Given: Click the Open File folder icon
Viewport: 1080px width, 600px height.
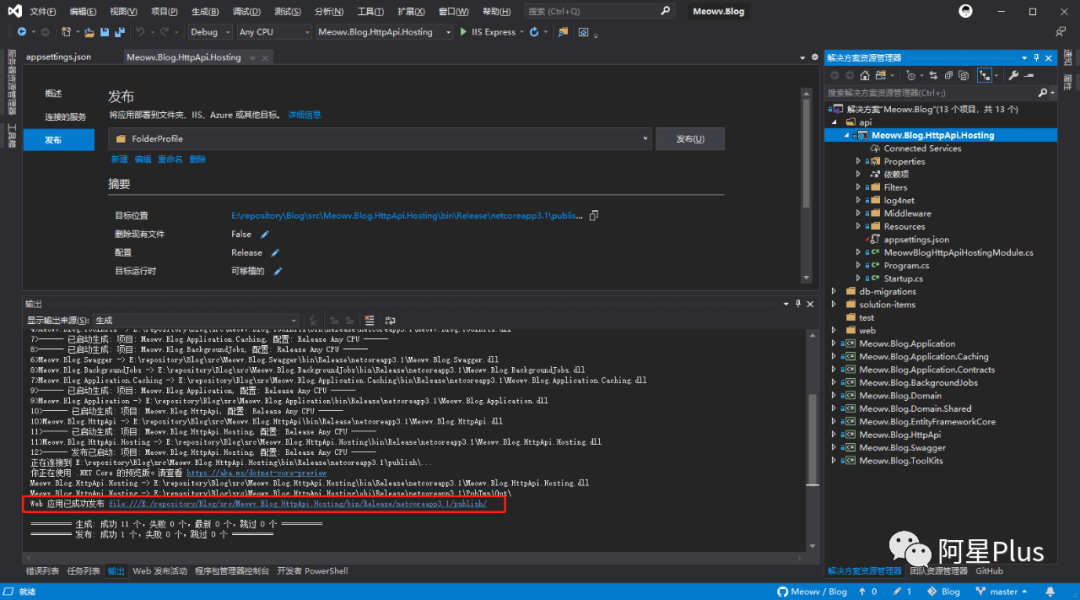Looking at the screenshot, I should coord(90,32).
